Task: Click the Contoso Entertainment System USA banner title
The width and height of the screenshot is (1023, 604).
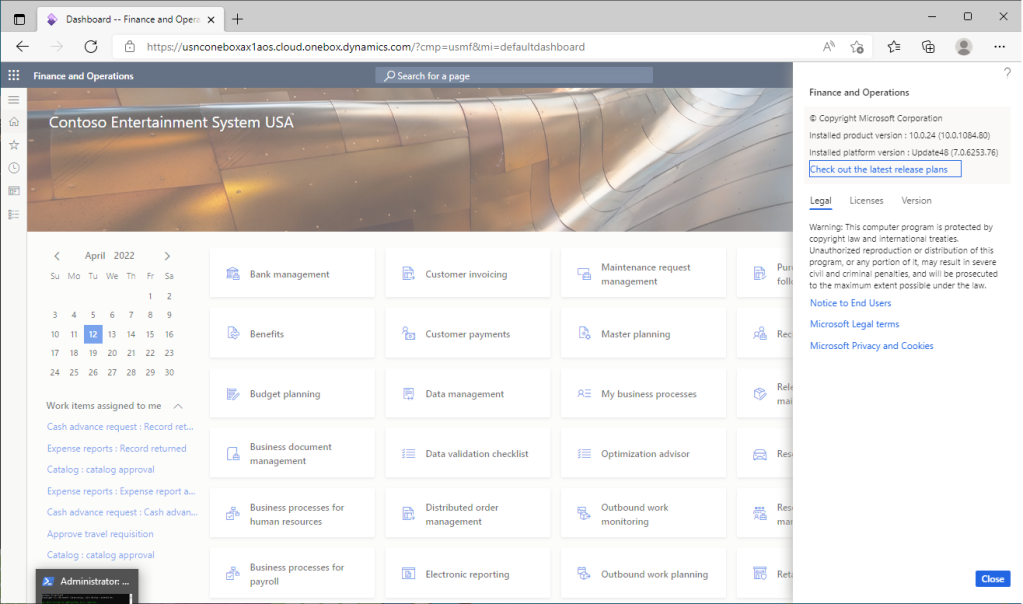Action: (x=171, y=122)
